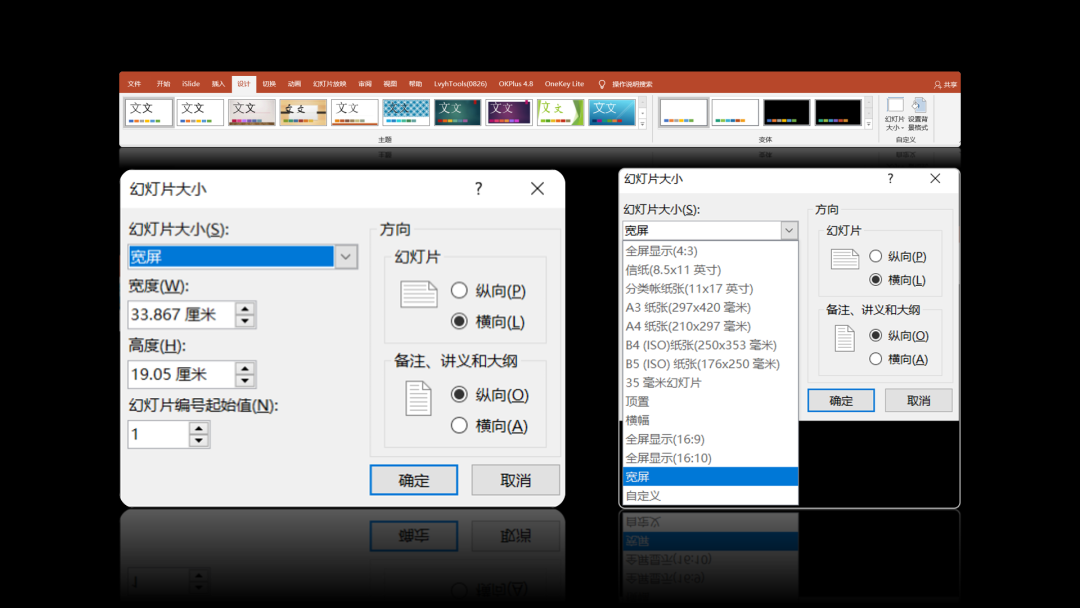
Task: Select the teal patterned theme thumbnail
Action: pyautogui.click(x=406, y=112)
